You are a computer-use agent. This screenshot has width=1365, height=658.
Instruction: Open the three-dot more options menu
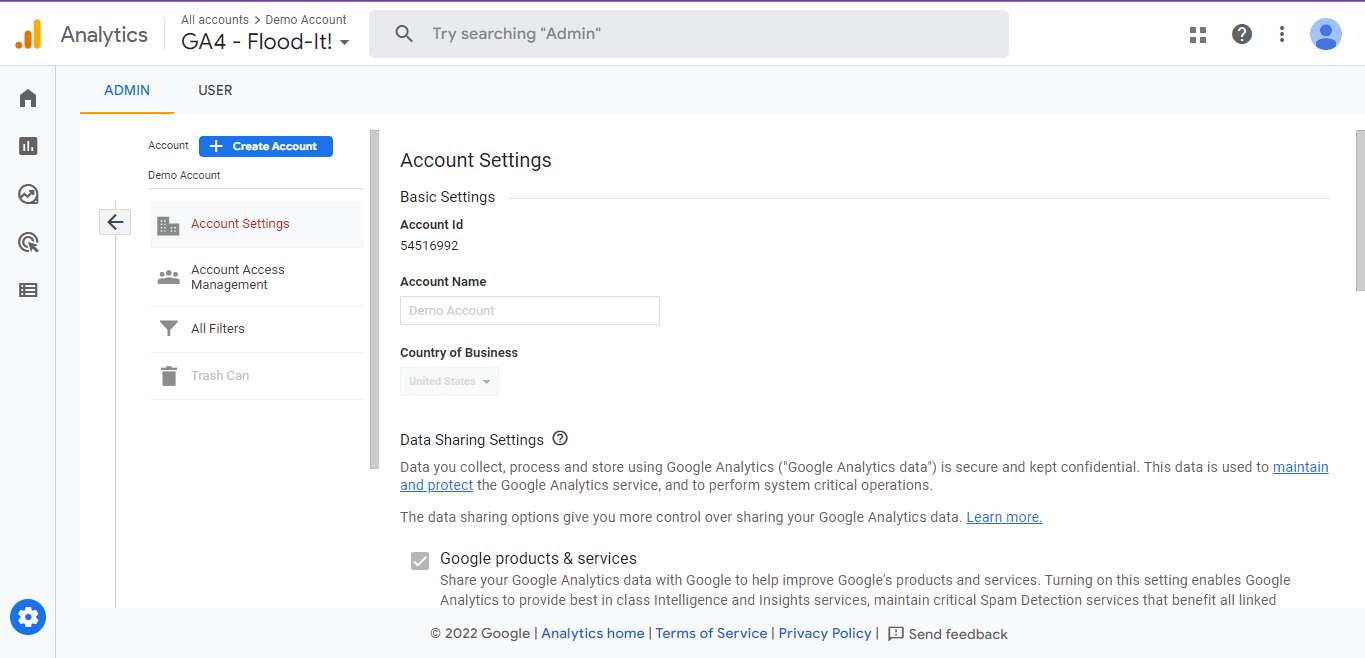pos(1282,34)
